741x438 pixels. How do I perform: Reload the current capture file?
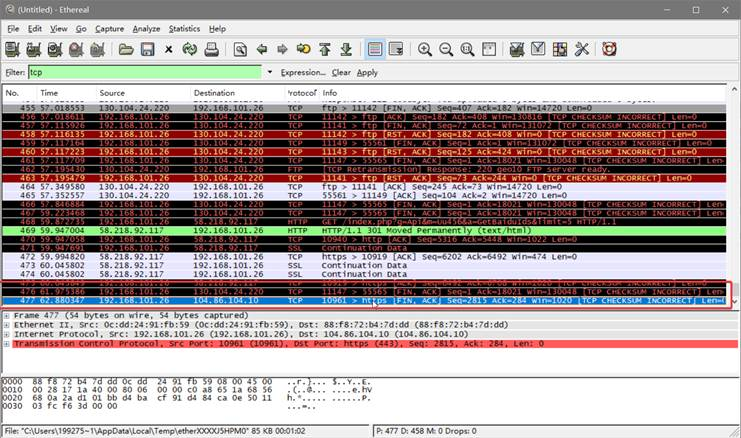pyautogui.click(x=190, y=49)
